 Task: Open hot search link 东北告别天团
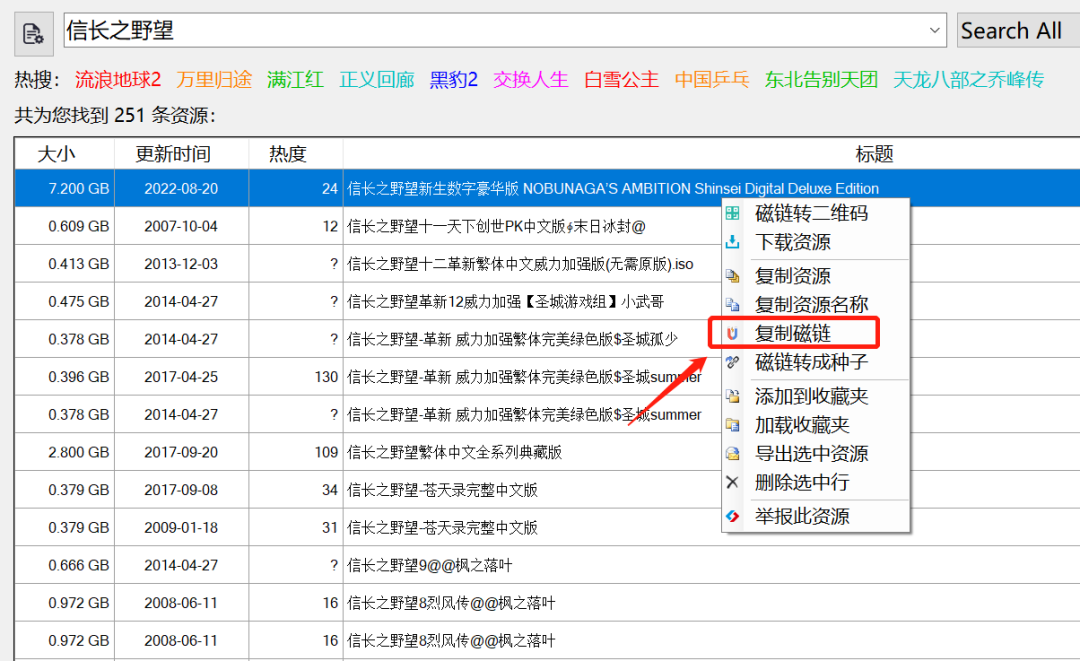(821, 80)
